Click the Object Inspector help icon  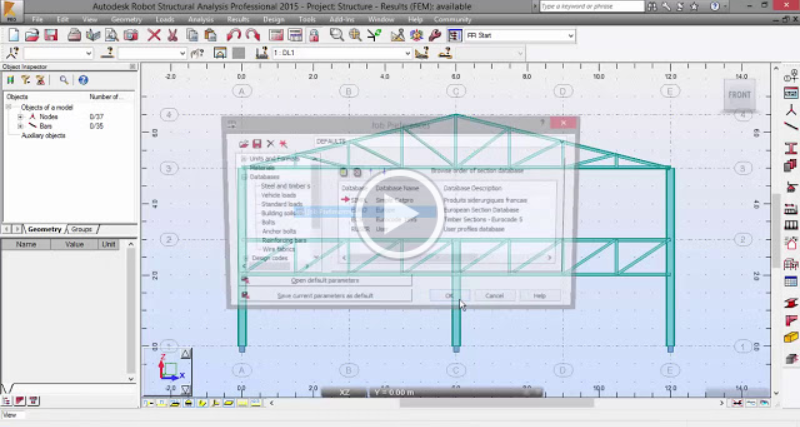[83, 80]
